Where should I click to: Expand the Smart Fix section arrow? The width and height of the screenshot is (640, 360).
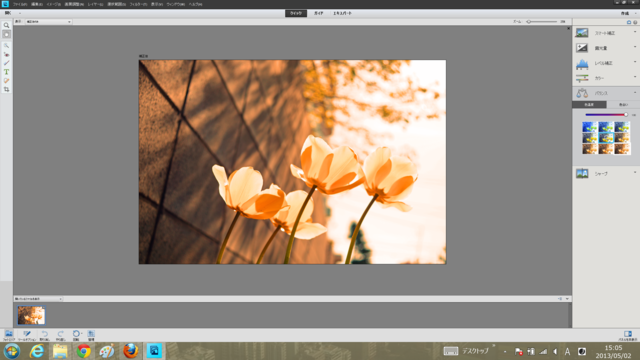635,32
